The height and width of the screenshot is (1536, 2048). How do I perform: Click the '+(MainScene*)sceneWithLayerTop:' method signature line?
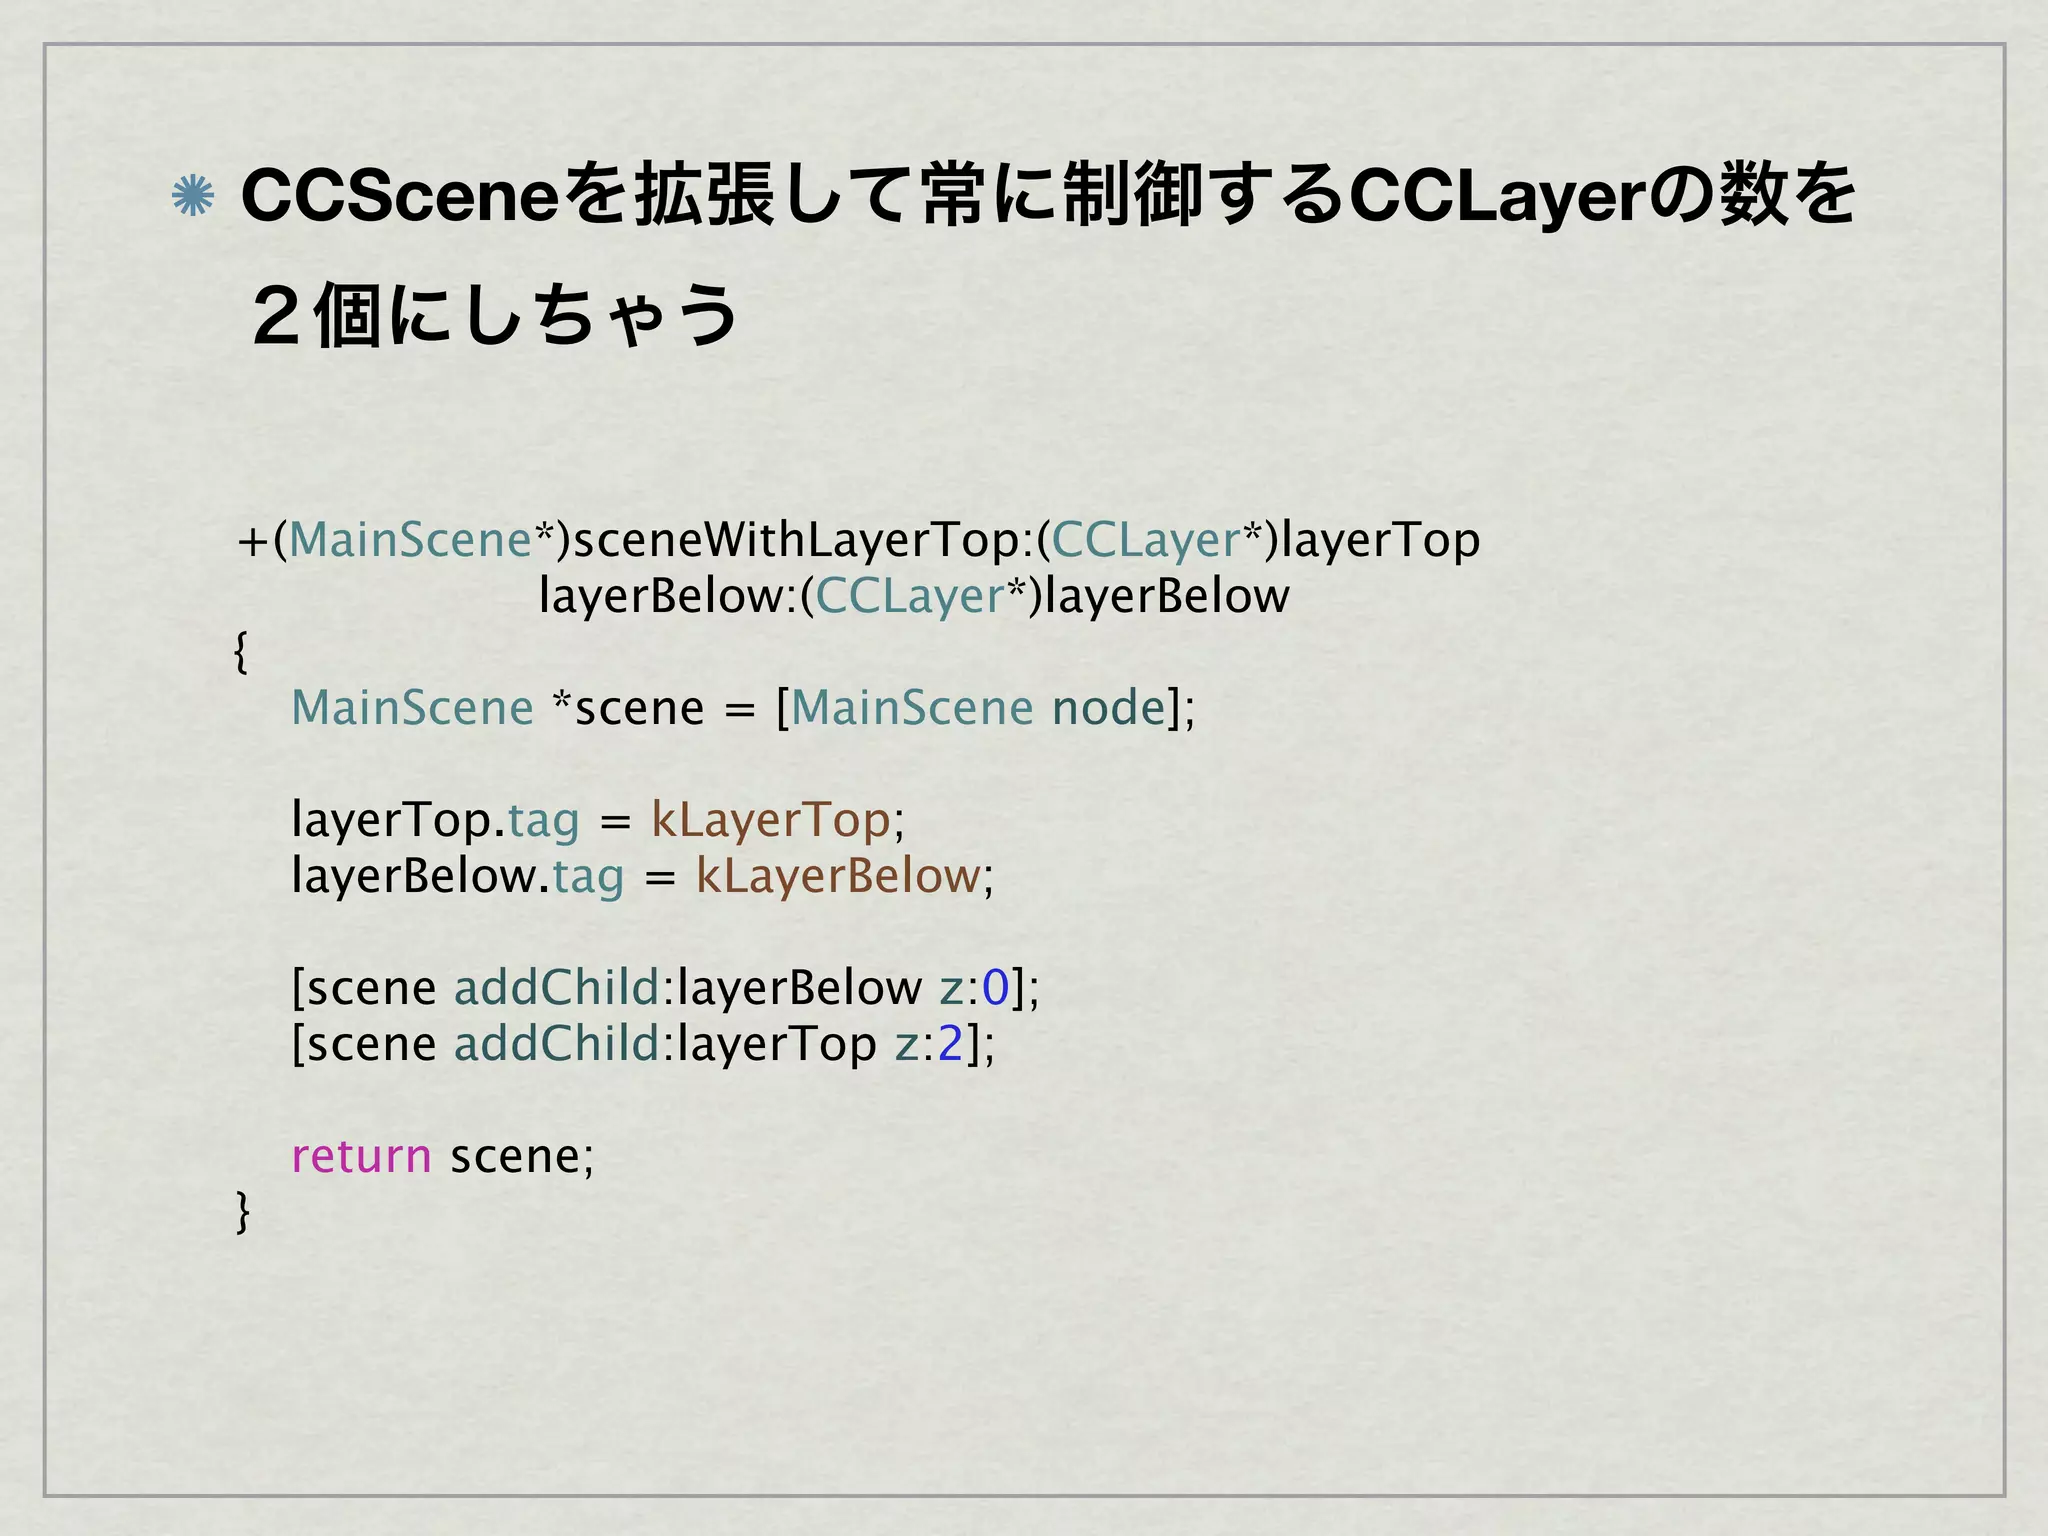click(858, 541)
